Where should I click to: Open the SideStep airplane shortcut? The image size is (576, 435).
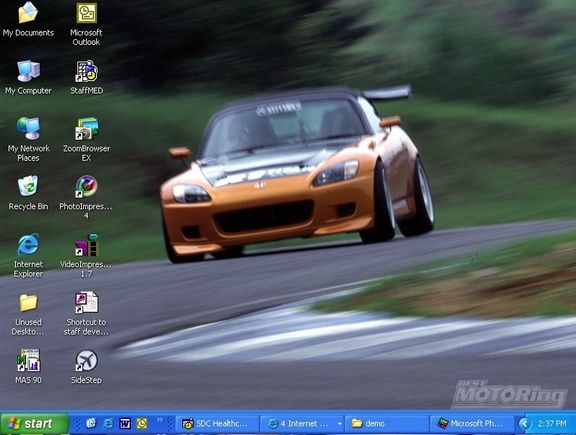tap(86, 367)
